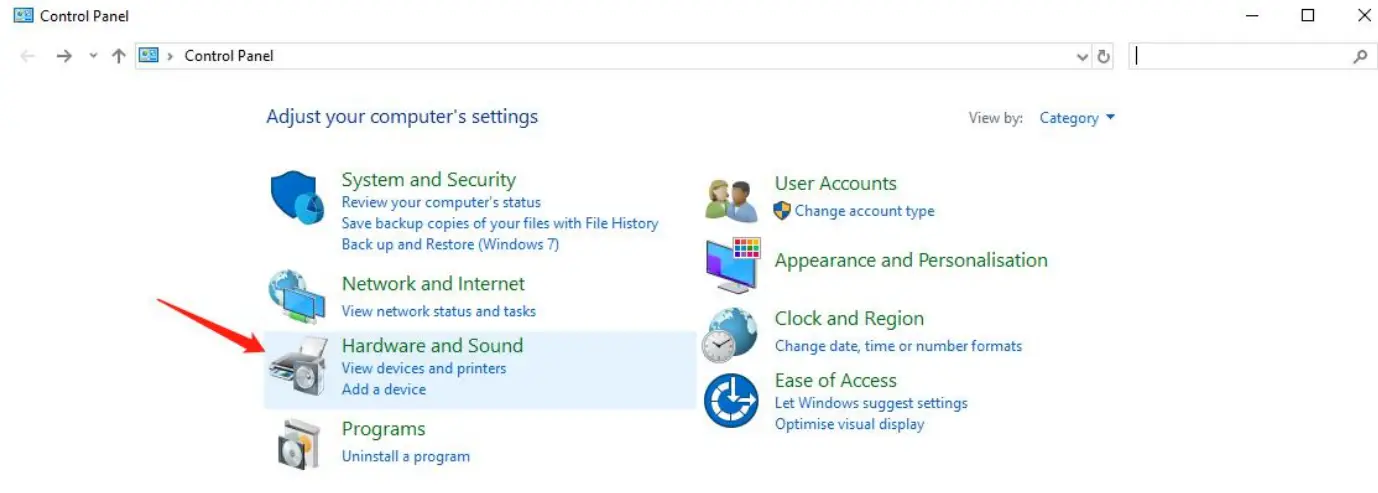Click the Back navigation arrow
Screen dimensions: 1378x493
28,56
